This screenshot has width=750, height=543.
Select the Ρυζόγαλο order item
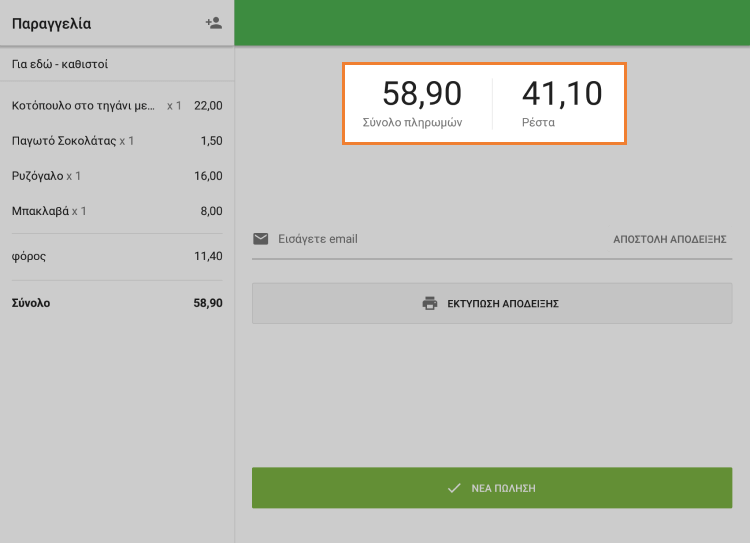click(117, 176)
